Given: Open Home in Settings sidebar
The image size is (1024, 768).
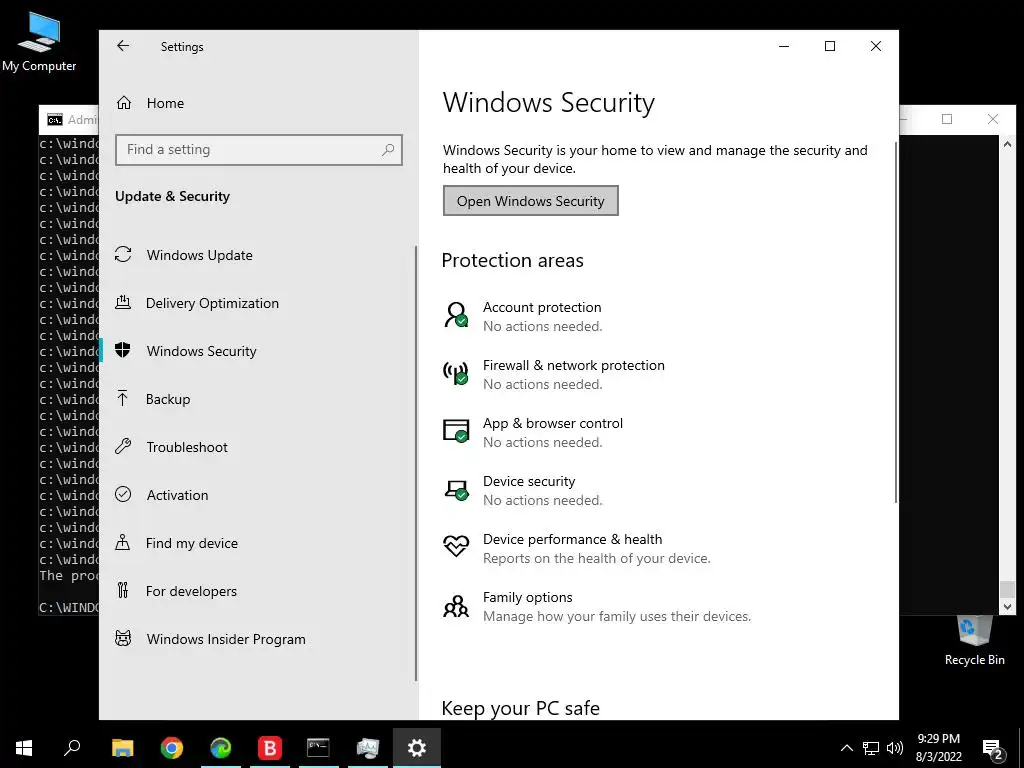Looking at the screenshot, I should [259, 103].
